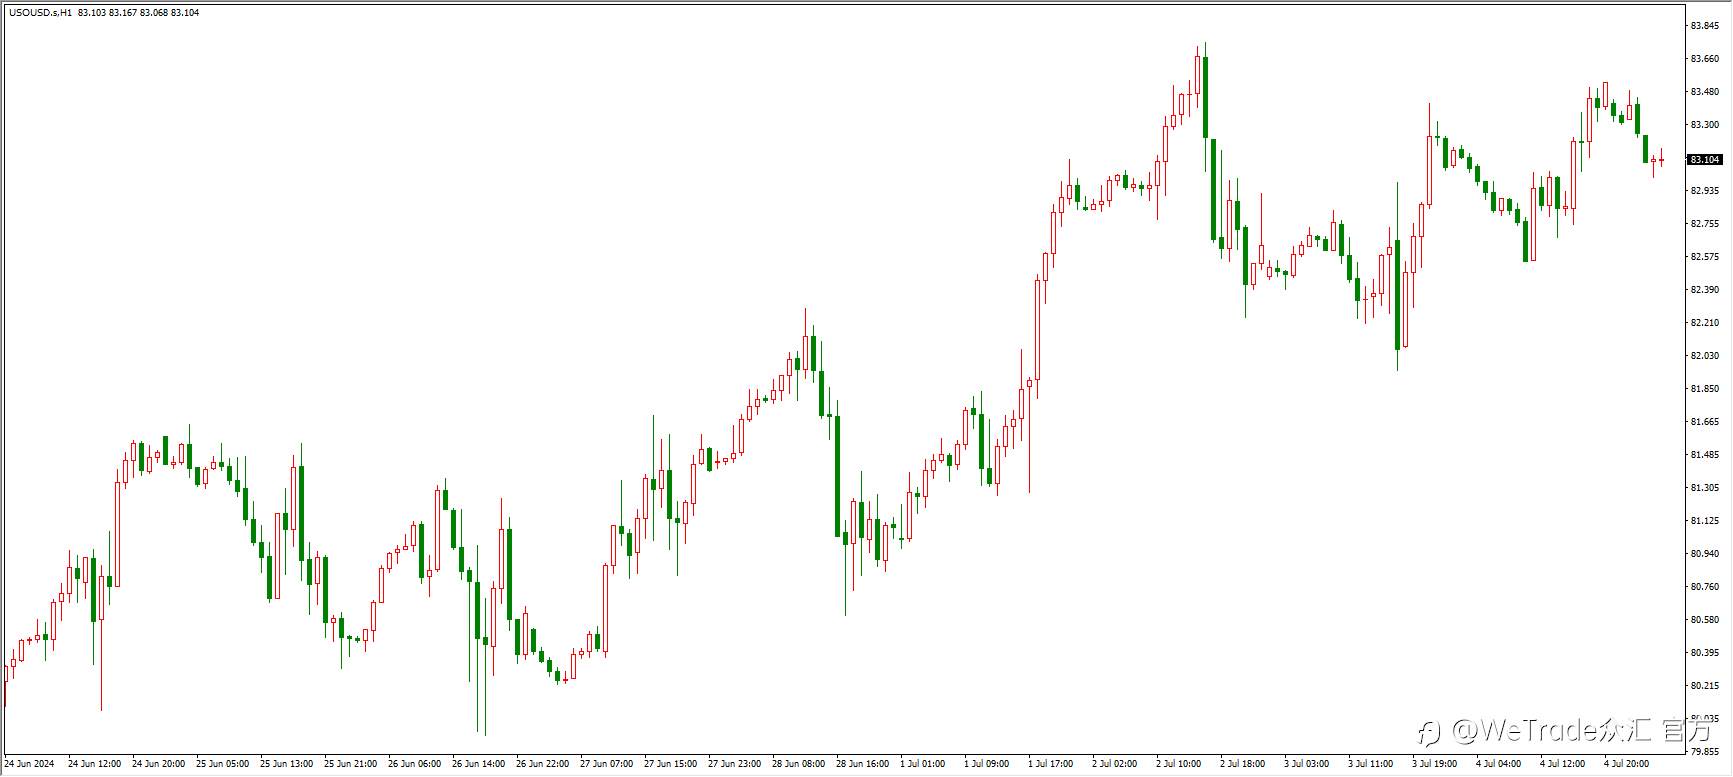Select the 82.210 price axis label
The image size is (1733, 777).
pyautogui.click(x=1704, y=323)
